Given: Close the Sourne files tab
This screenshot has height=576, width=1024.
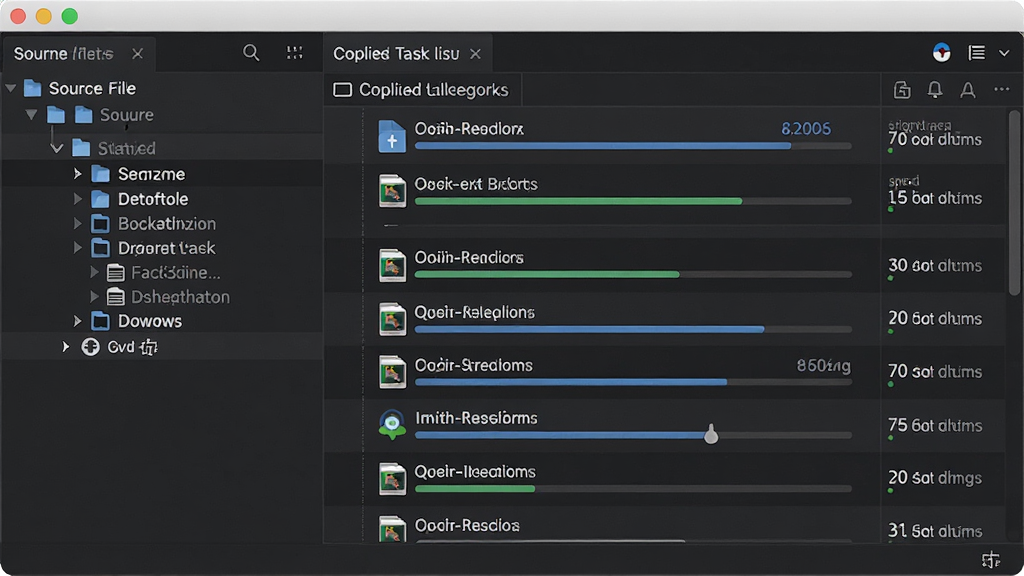Looking at the screenshot, I should [x=137, y=54].
